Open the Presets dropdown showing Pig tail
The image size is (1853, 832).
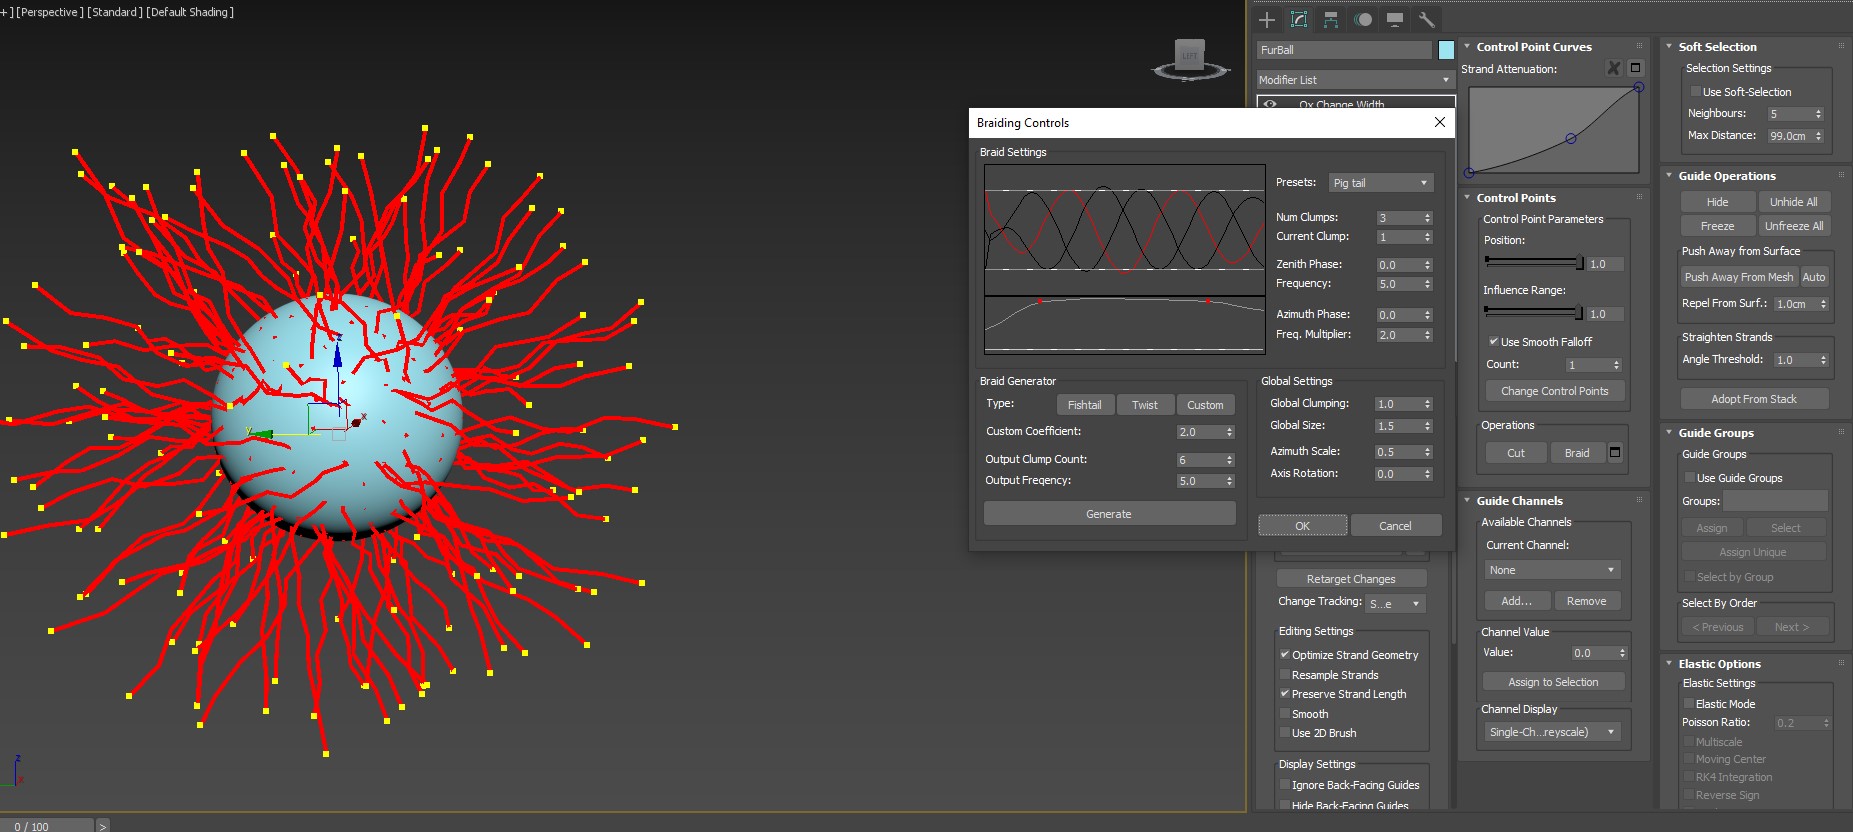(x=1380, y=183)
